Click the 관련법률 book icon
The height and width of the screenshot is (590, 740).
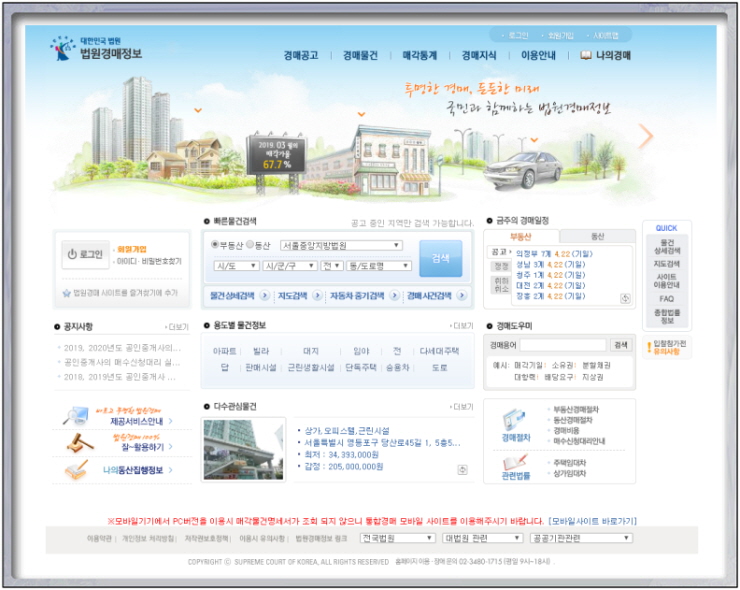pos(515,462)
